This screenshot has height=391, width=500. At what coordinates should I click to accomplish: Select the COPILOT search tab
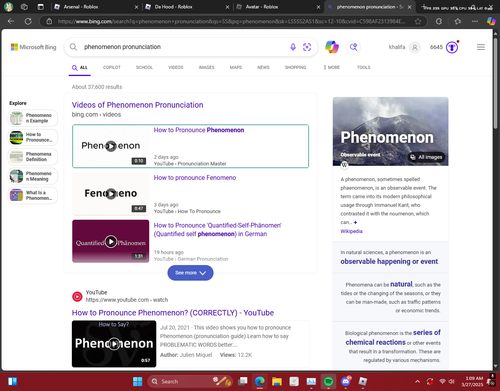pos(112,67)
